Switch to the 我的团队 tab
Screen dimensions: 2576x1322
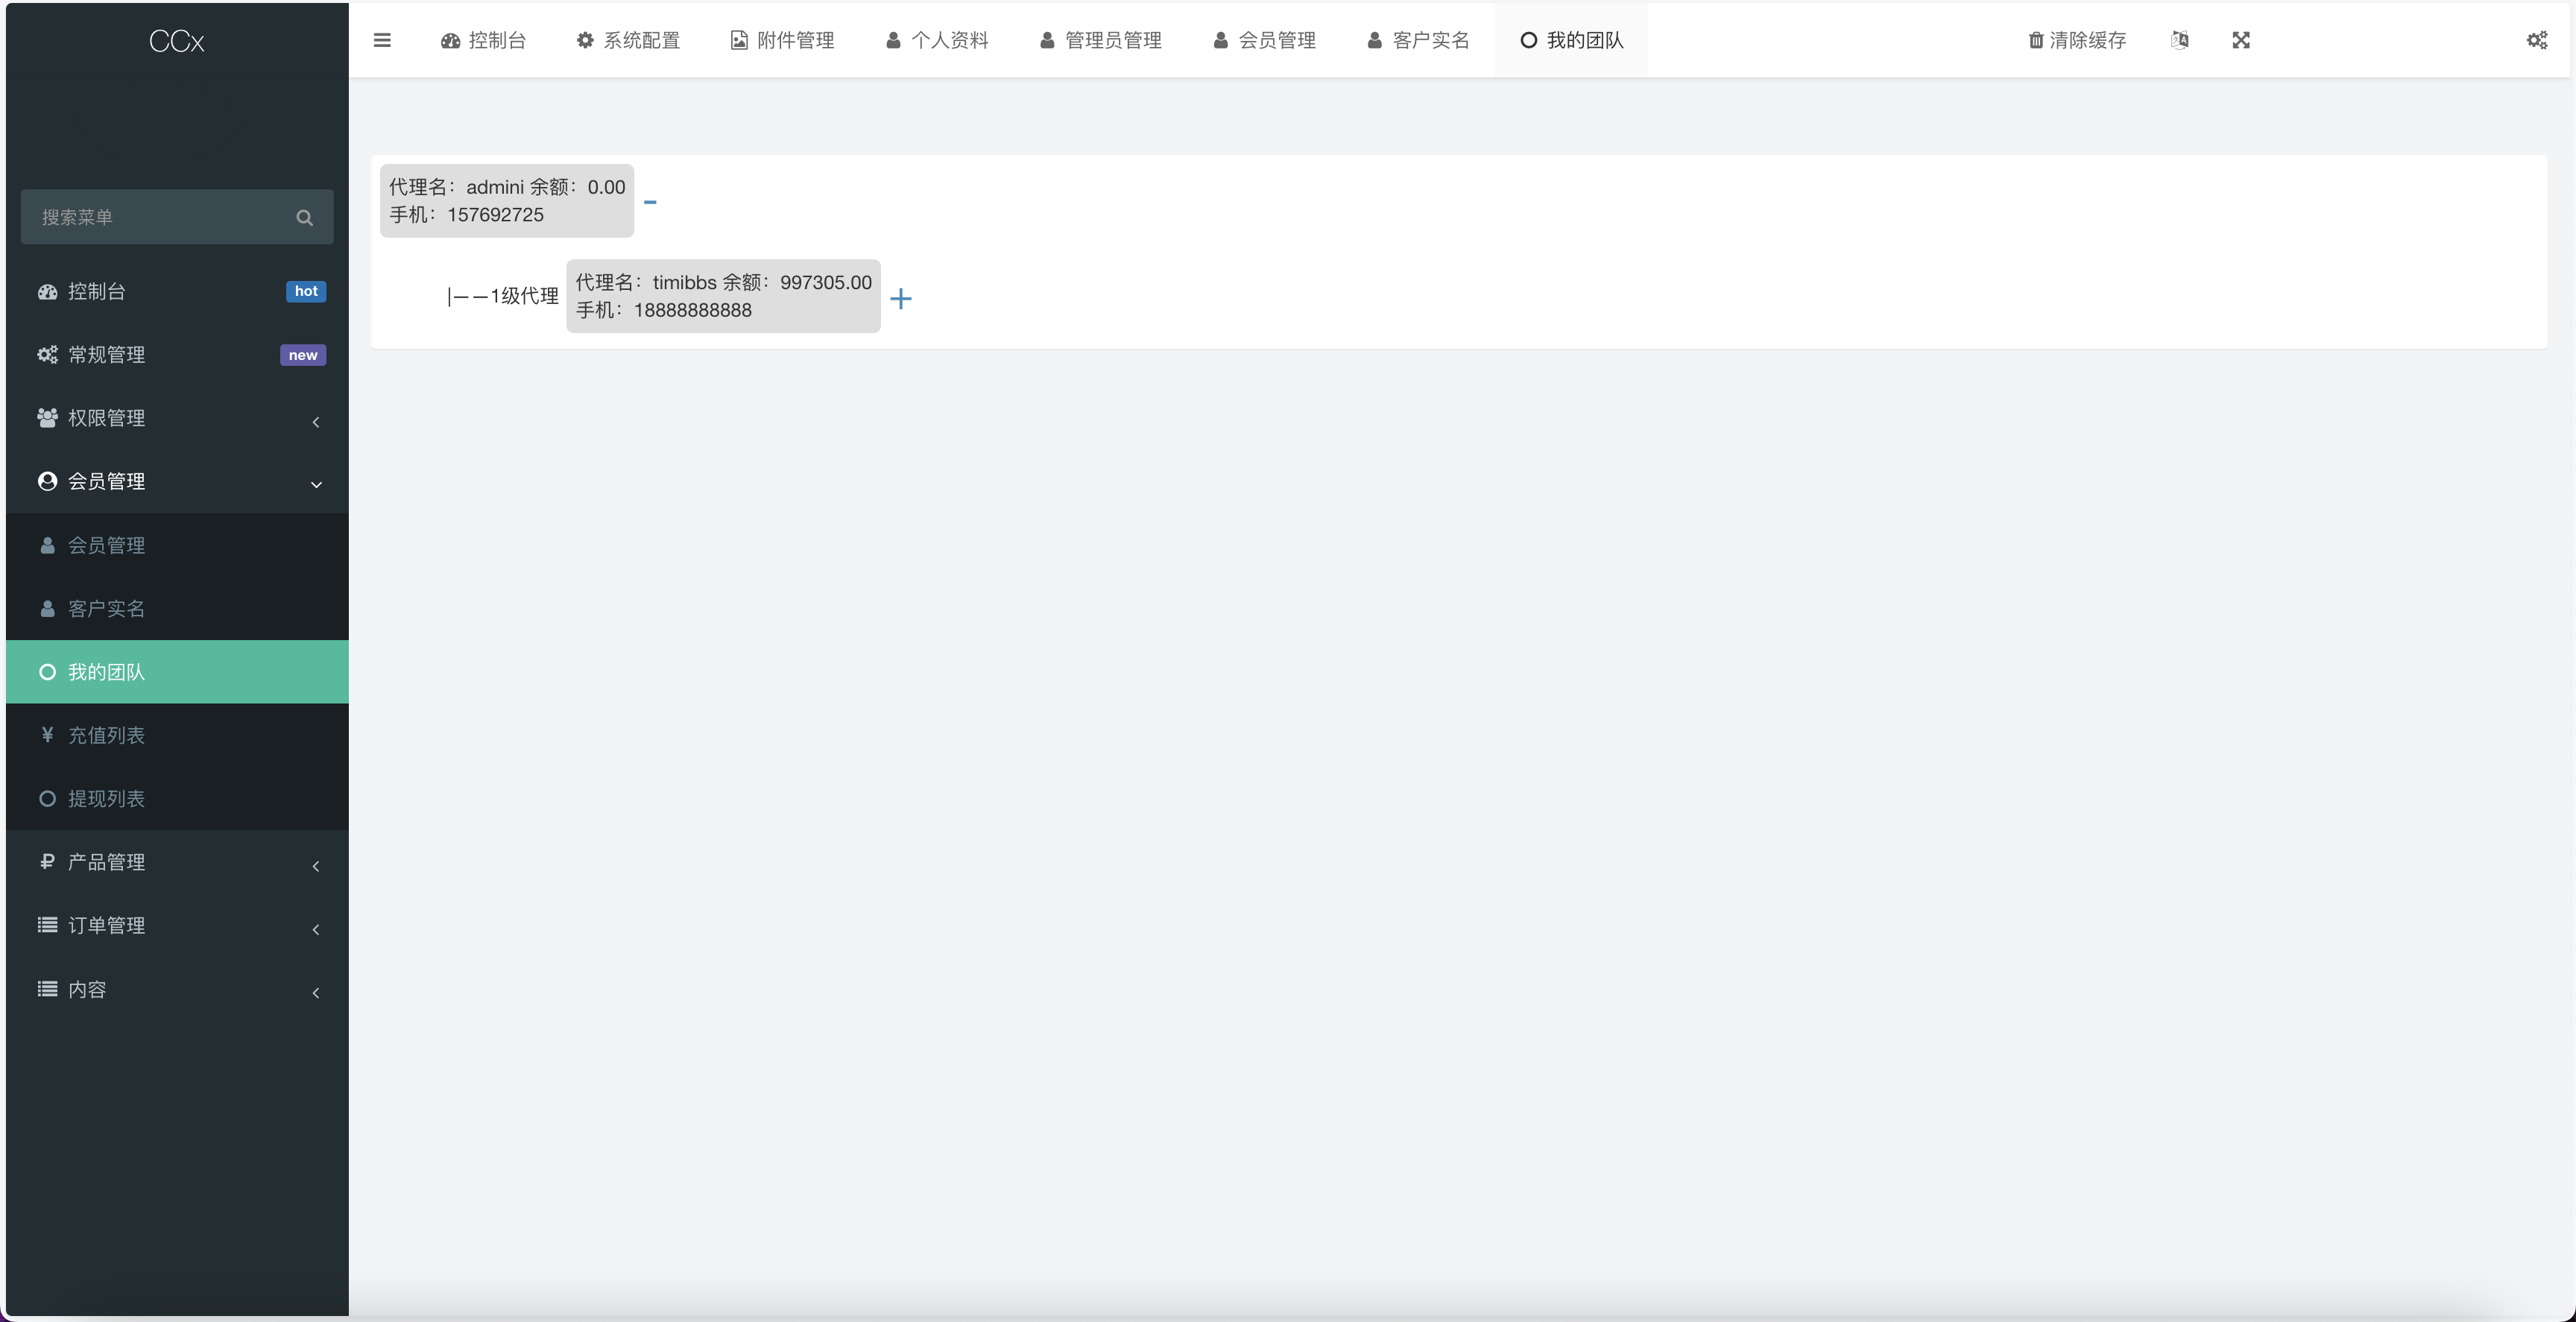click(x=1570, y=40)
